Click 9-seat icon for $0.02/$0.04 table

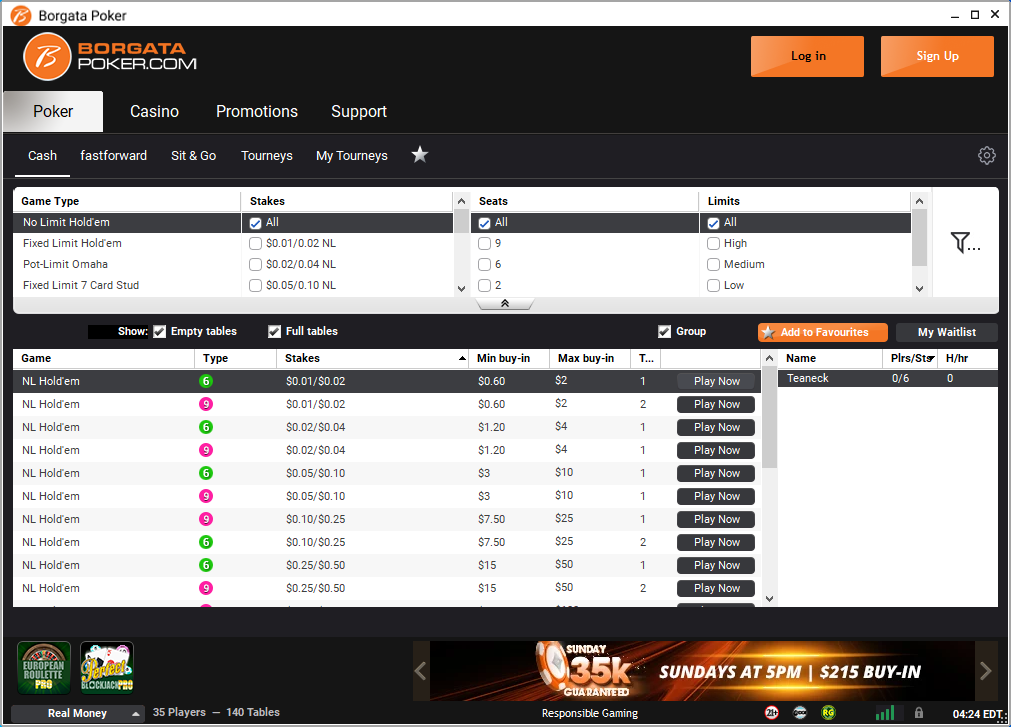click(x=206, y=450)
